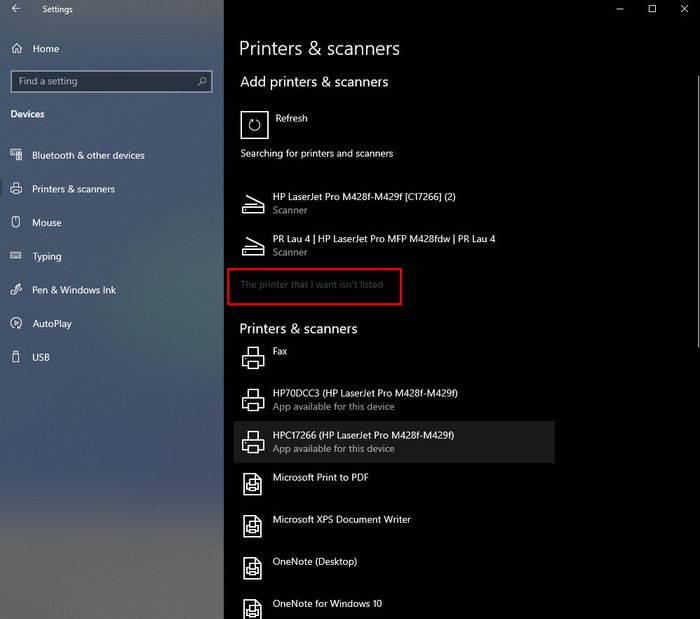
Task: Select OneNote (Desktop) printer
Action: [394, 568]
